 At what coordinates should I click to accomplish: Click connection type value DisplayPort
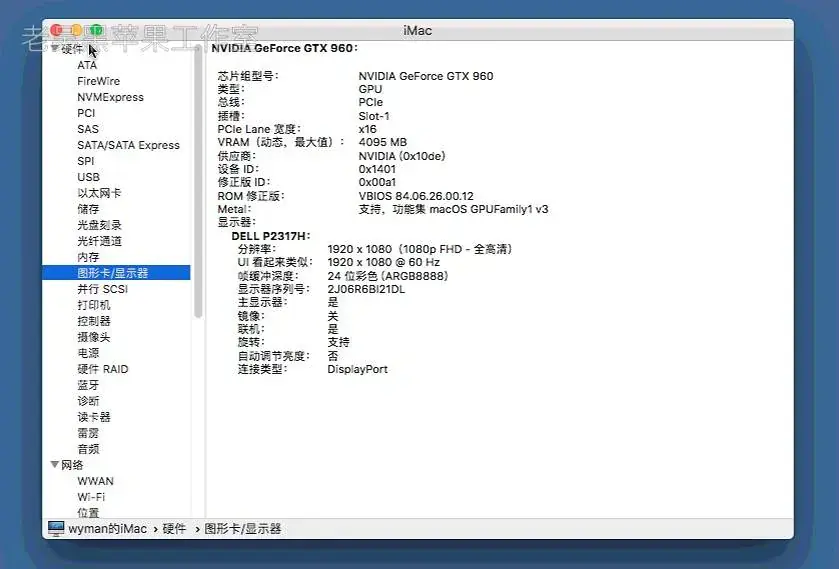coord(357,369)
